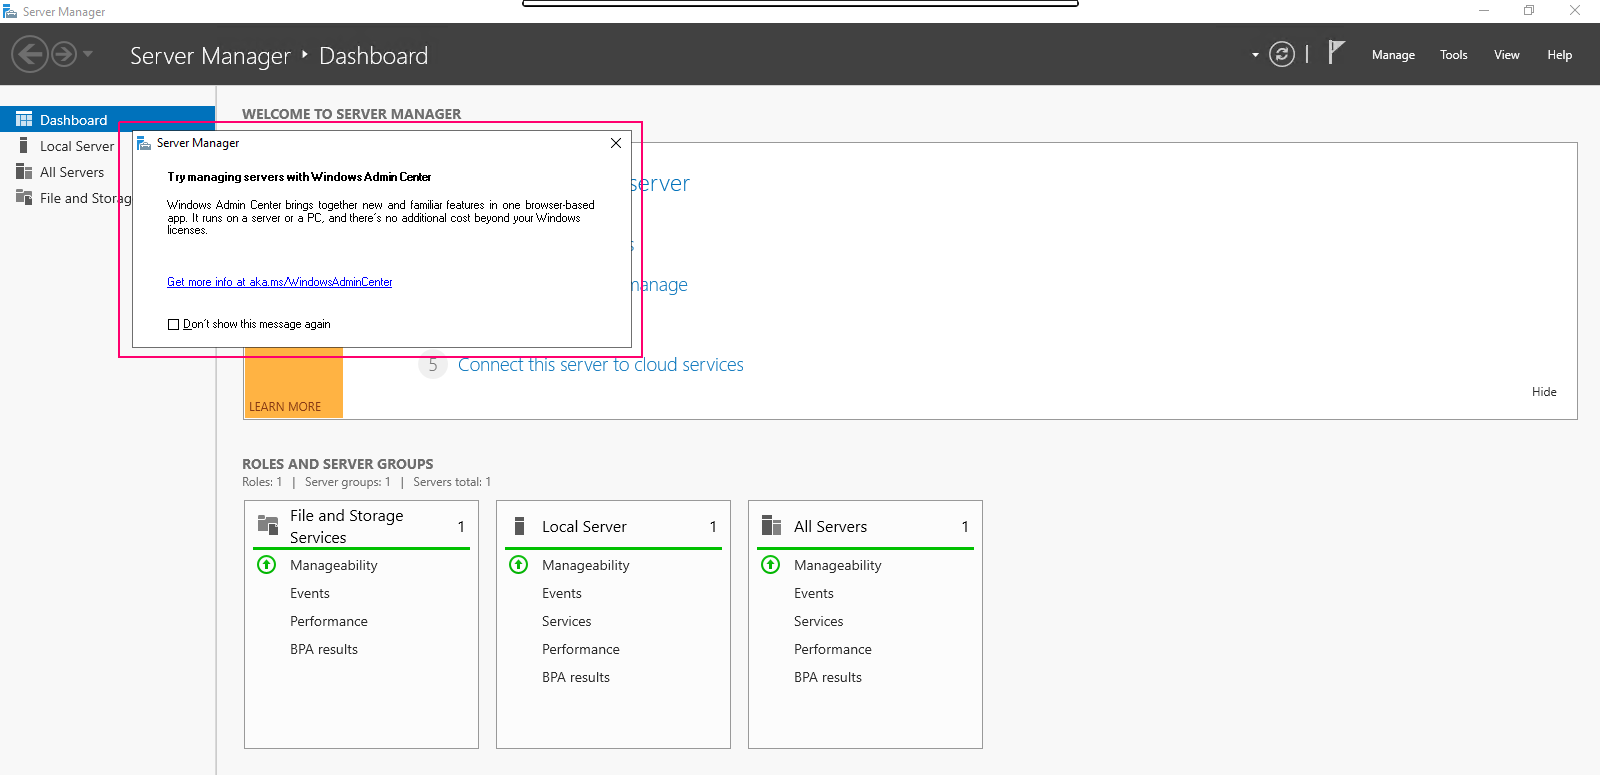Minimize the Server Manager window
The height and width of the screenshot is (775, 1600).
(x=1484, y=10)
